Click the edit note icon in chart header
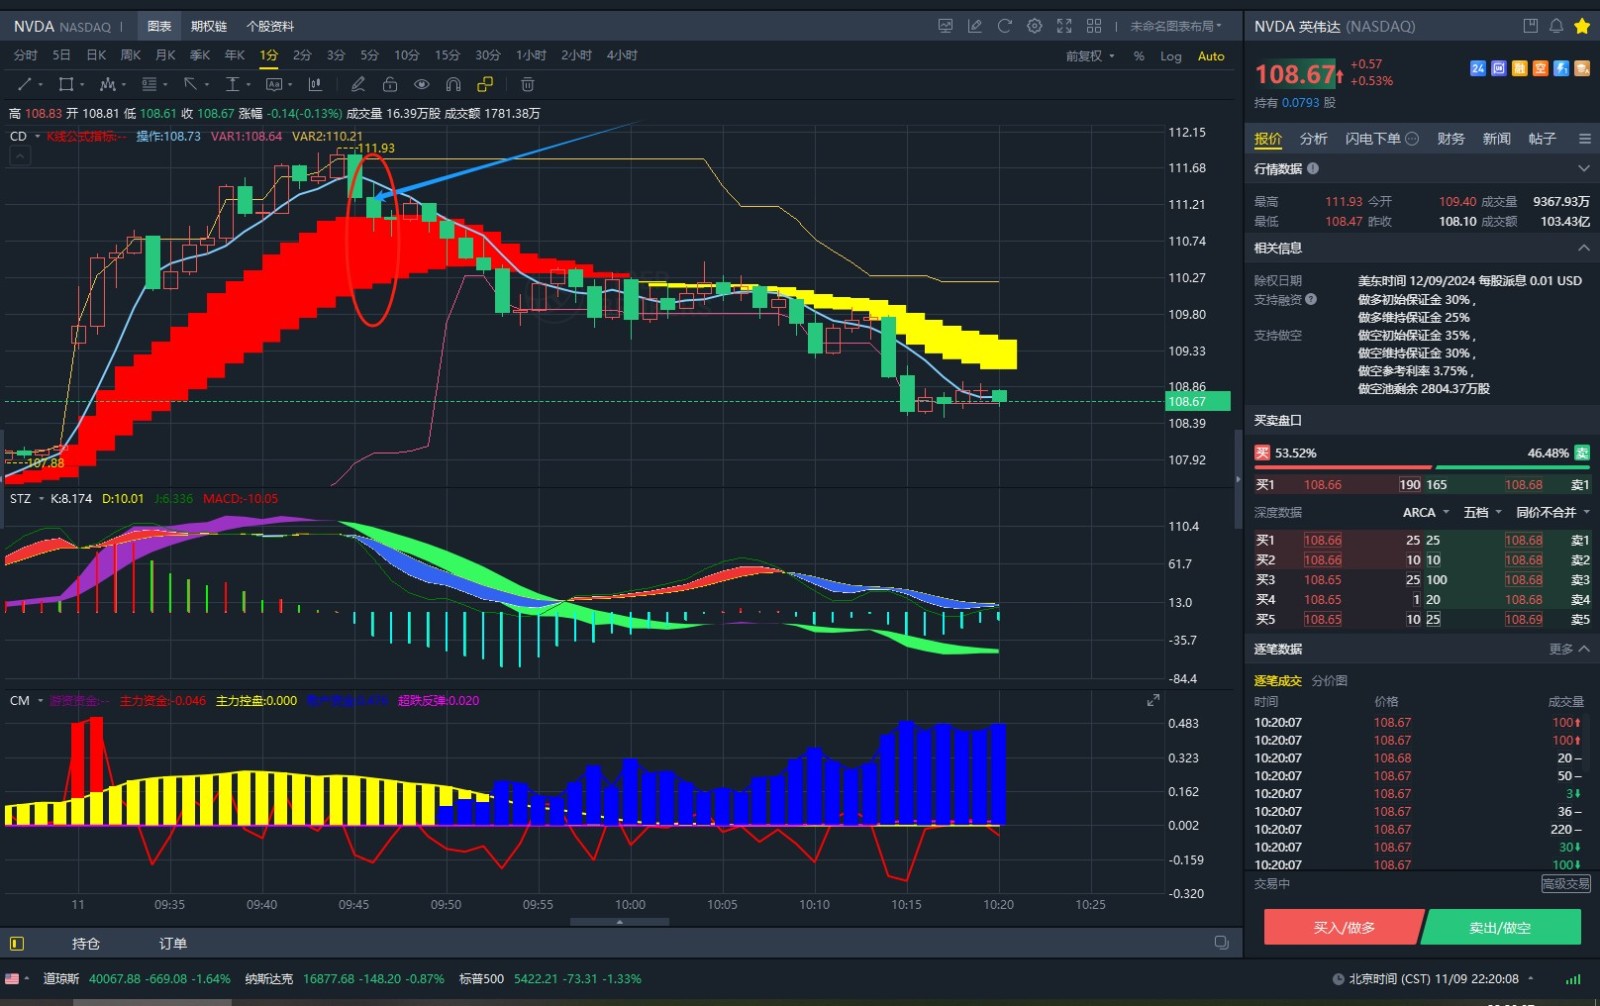Screen dimensions: 1600x1006 pos(975,26)
